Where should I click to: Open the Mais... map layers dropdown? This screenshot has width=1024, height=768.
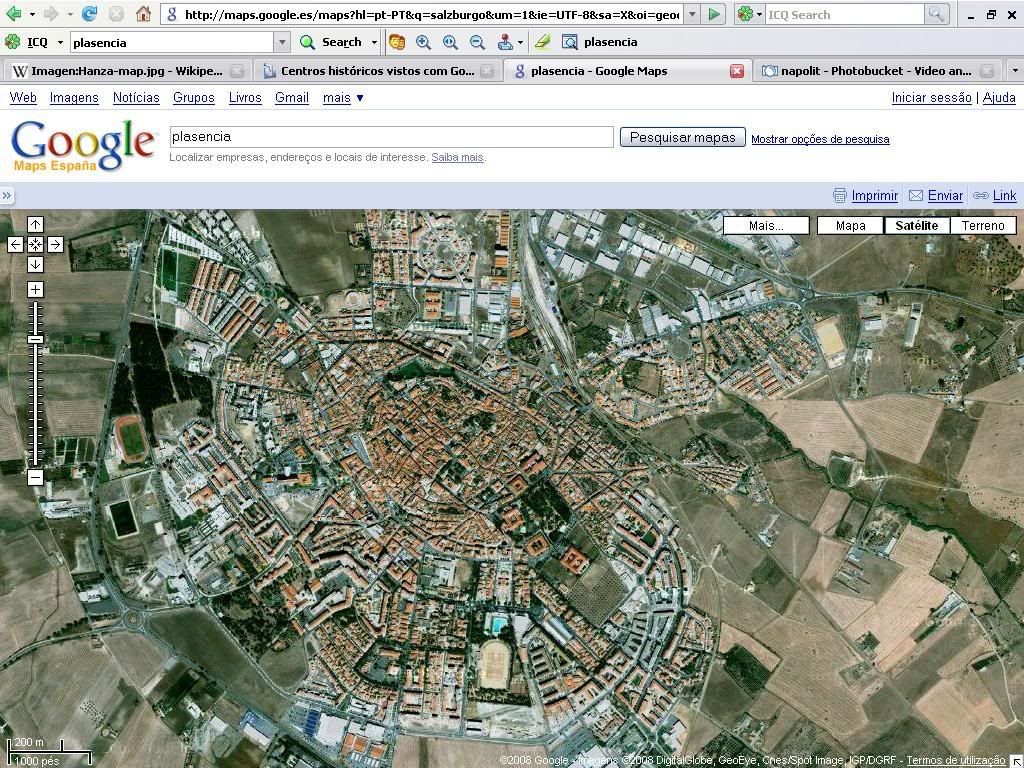click(x=766, y=225)
